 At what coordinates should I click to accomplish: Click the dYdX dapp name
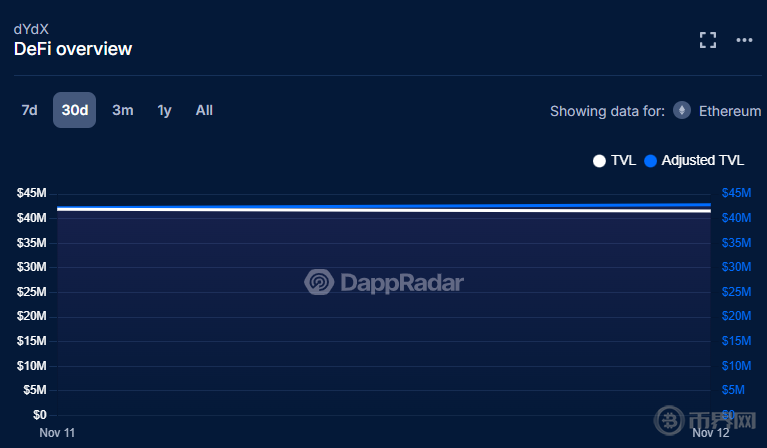pos(31,29)
